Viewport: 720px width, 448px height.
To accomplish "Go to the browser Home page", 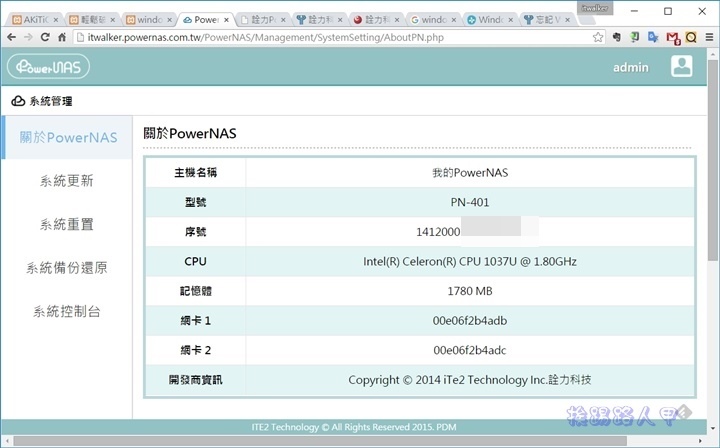I will tap(62, 37).
